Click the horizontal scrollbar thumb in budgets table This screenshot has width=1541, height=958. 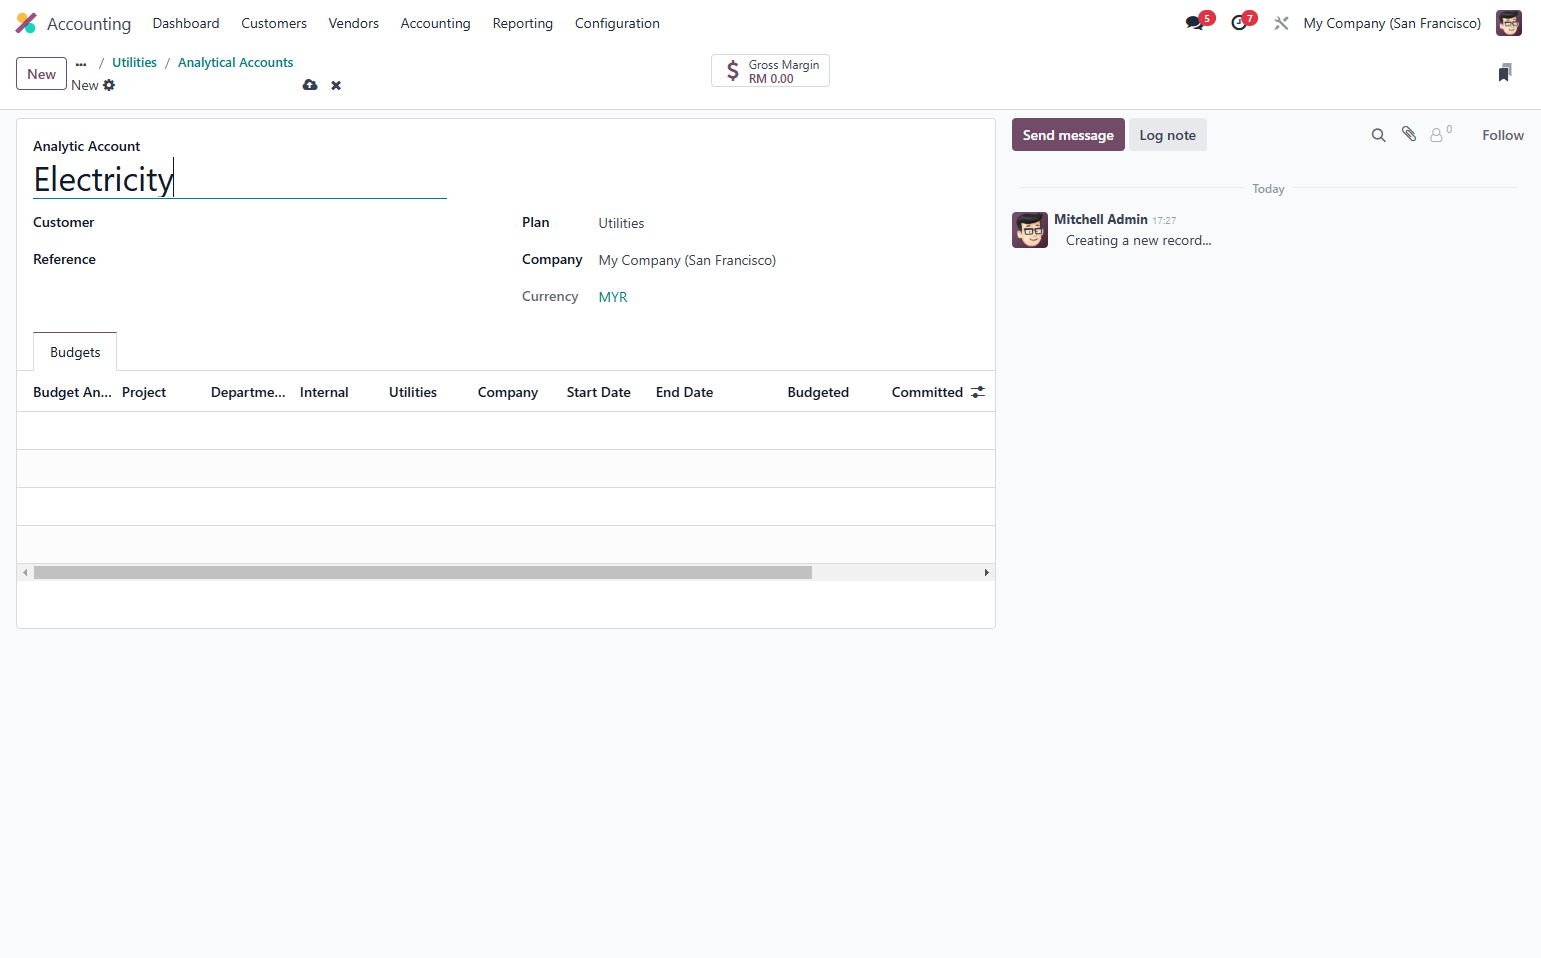pyautogui.click(x=423, y=573)
